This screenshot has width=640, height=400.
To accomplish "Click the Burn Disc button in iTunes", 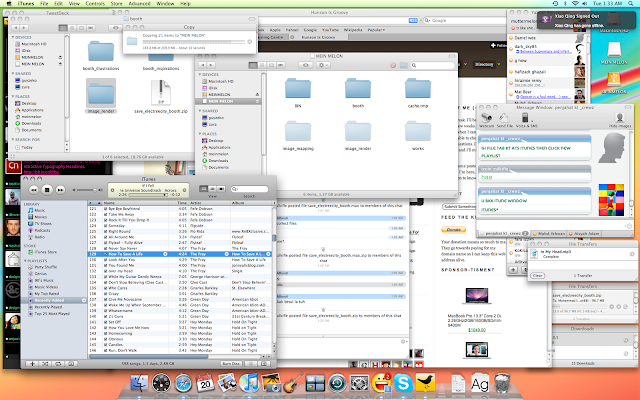I will coord(231,363).
